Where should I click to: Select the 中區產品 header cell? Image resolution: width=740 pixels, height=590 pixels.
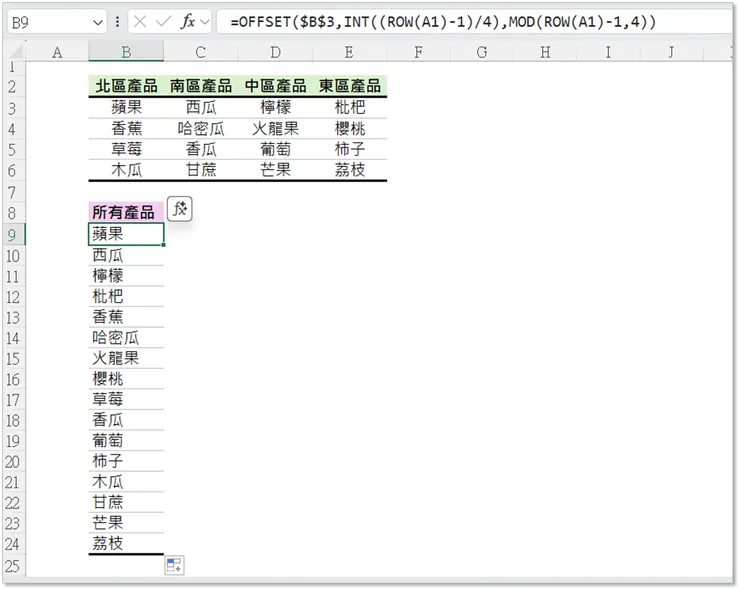click(x=275, y=86)
